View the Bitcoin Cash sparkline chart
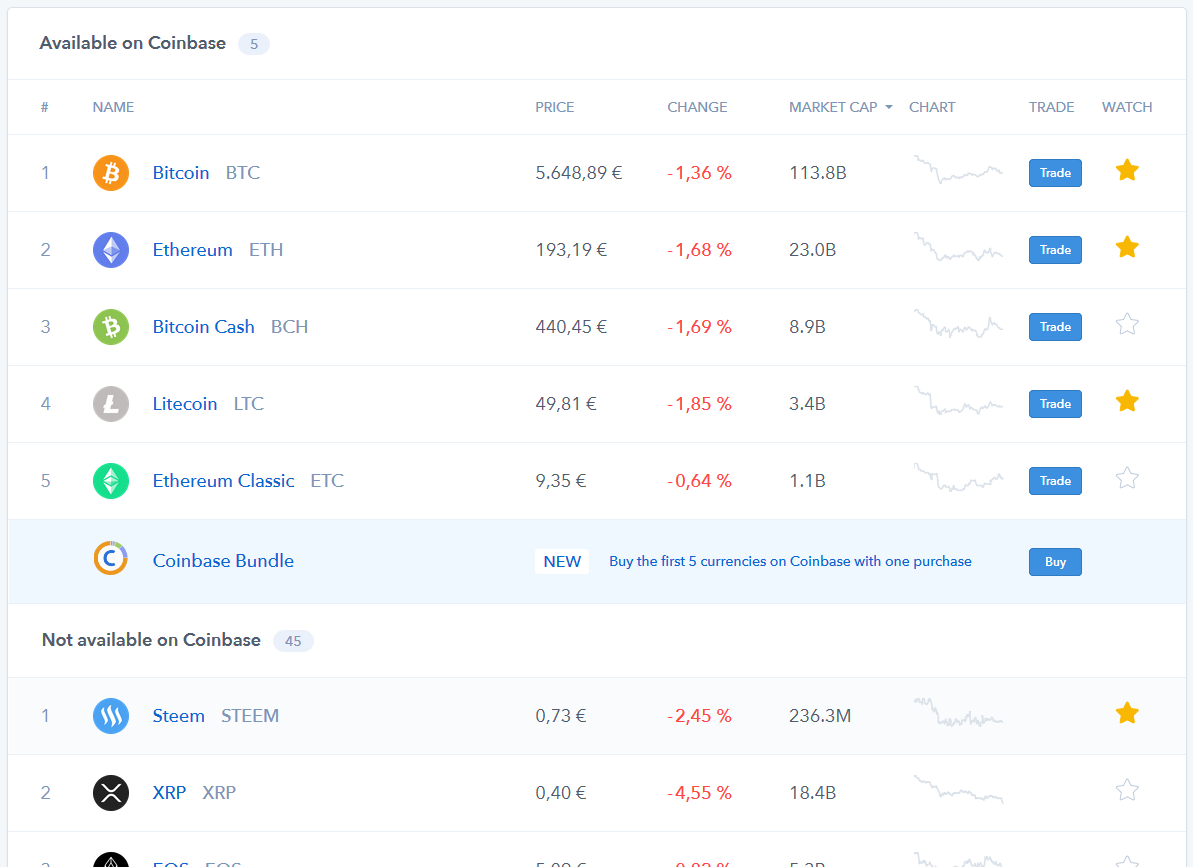1193x867 pixels. 958,324
